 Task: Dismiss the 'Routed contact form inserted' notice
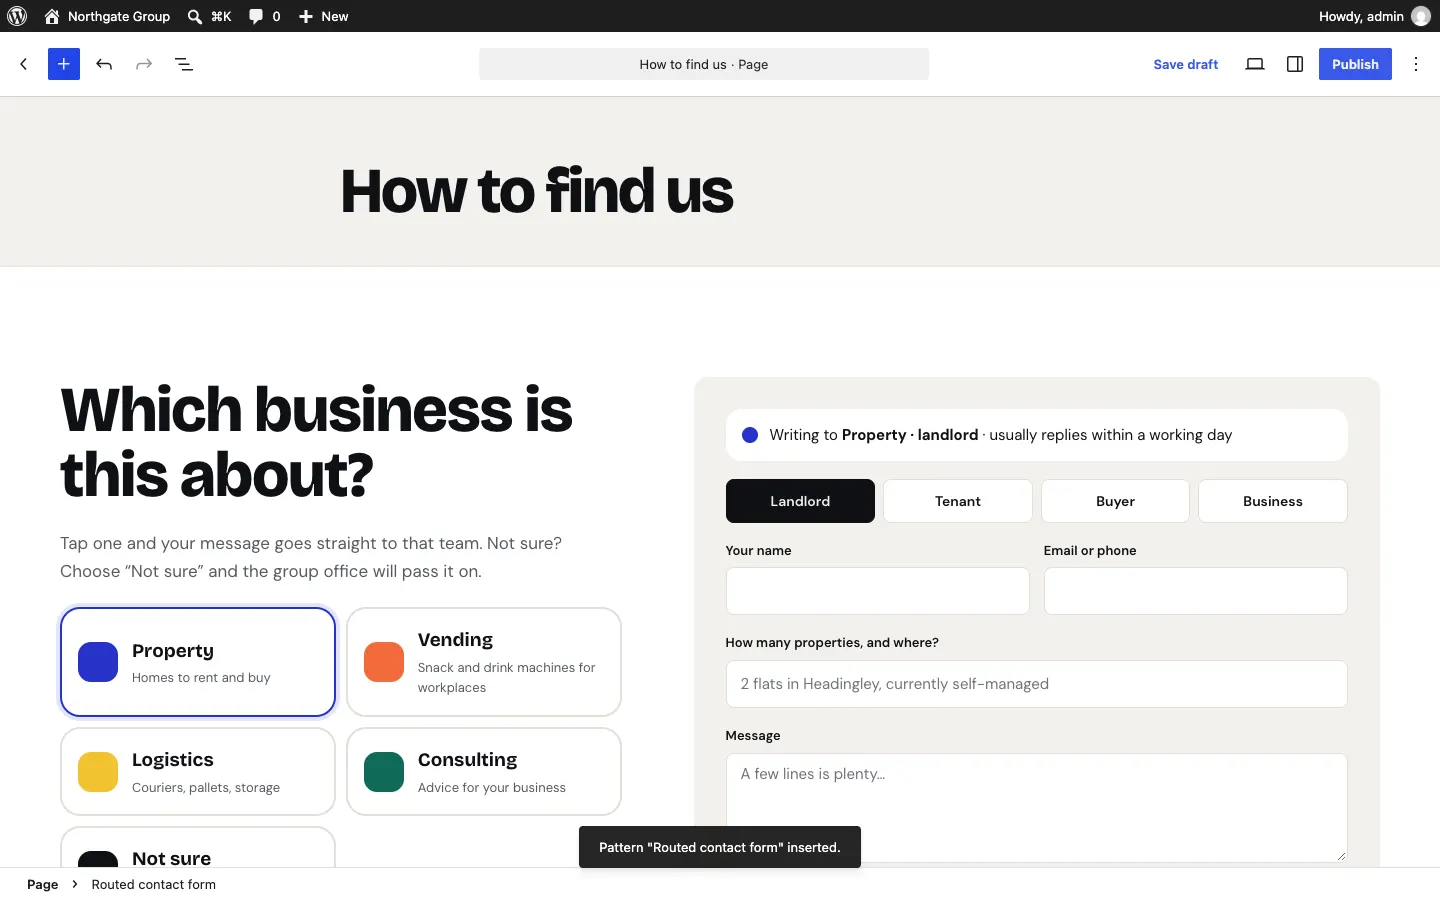(720, 847)
